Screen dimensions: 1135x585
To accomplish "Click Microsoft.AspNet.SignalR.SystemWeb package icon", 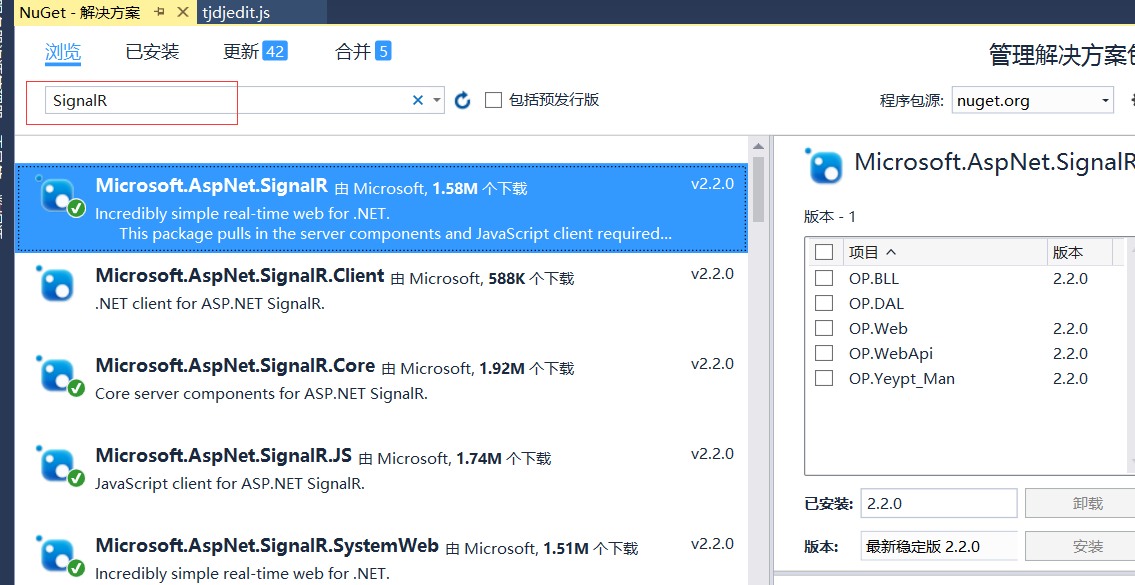I will click(x=60, y=556).
